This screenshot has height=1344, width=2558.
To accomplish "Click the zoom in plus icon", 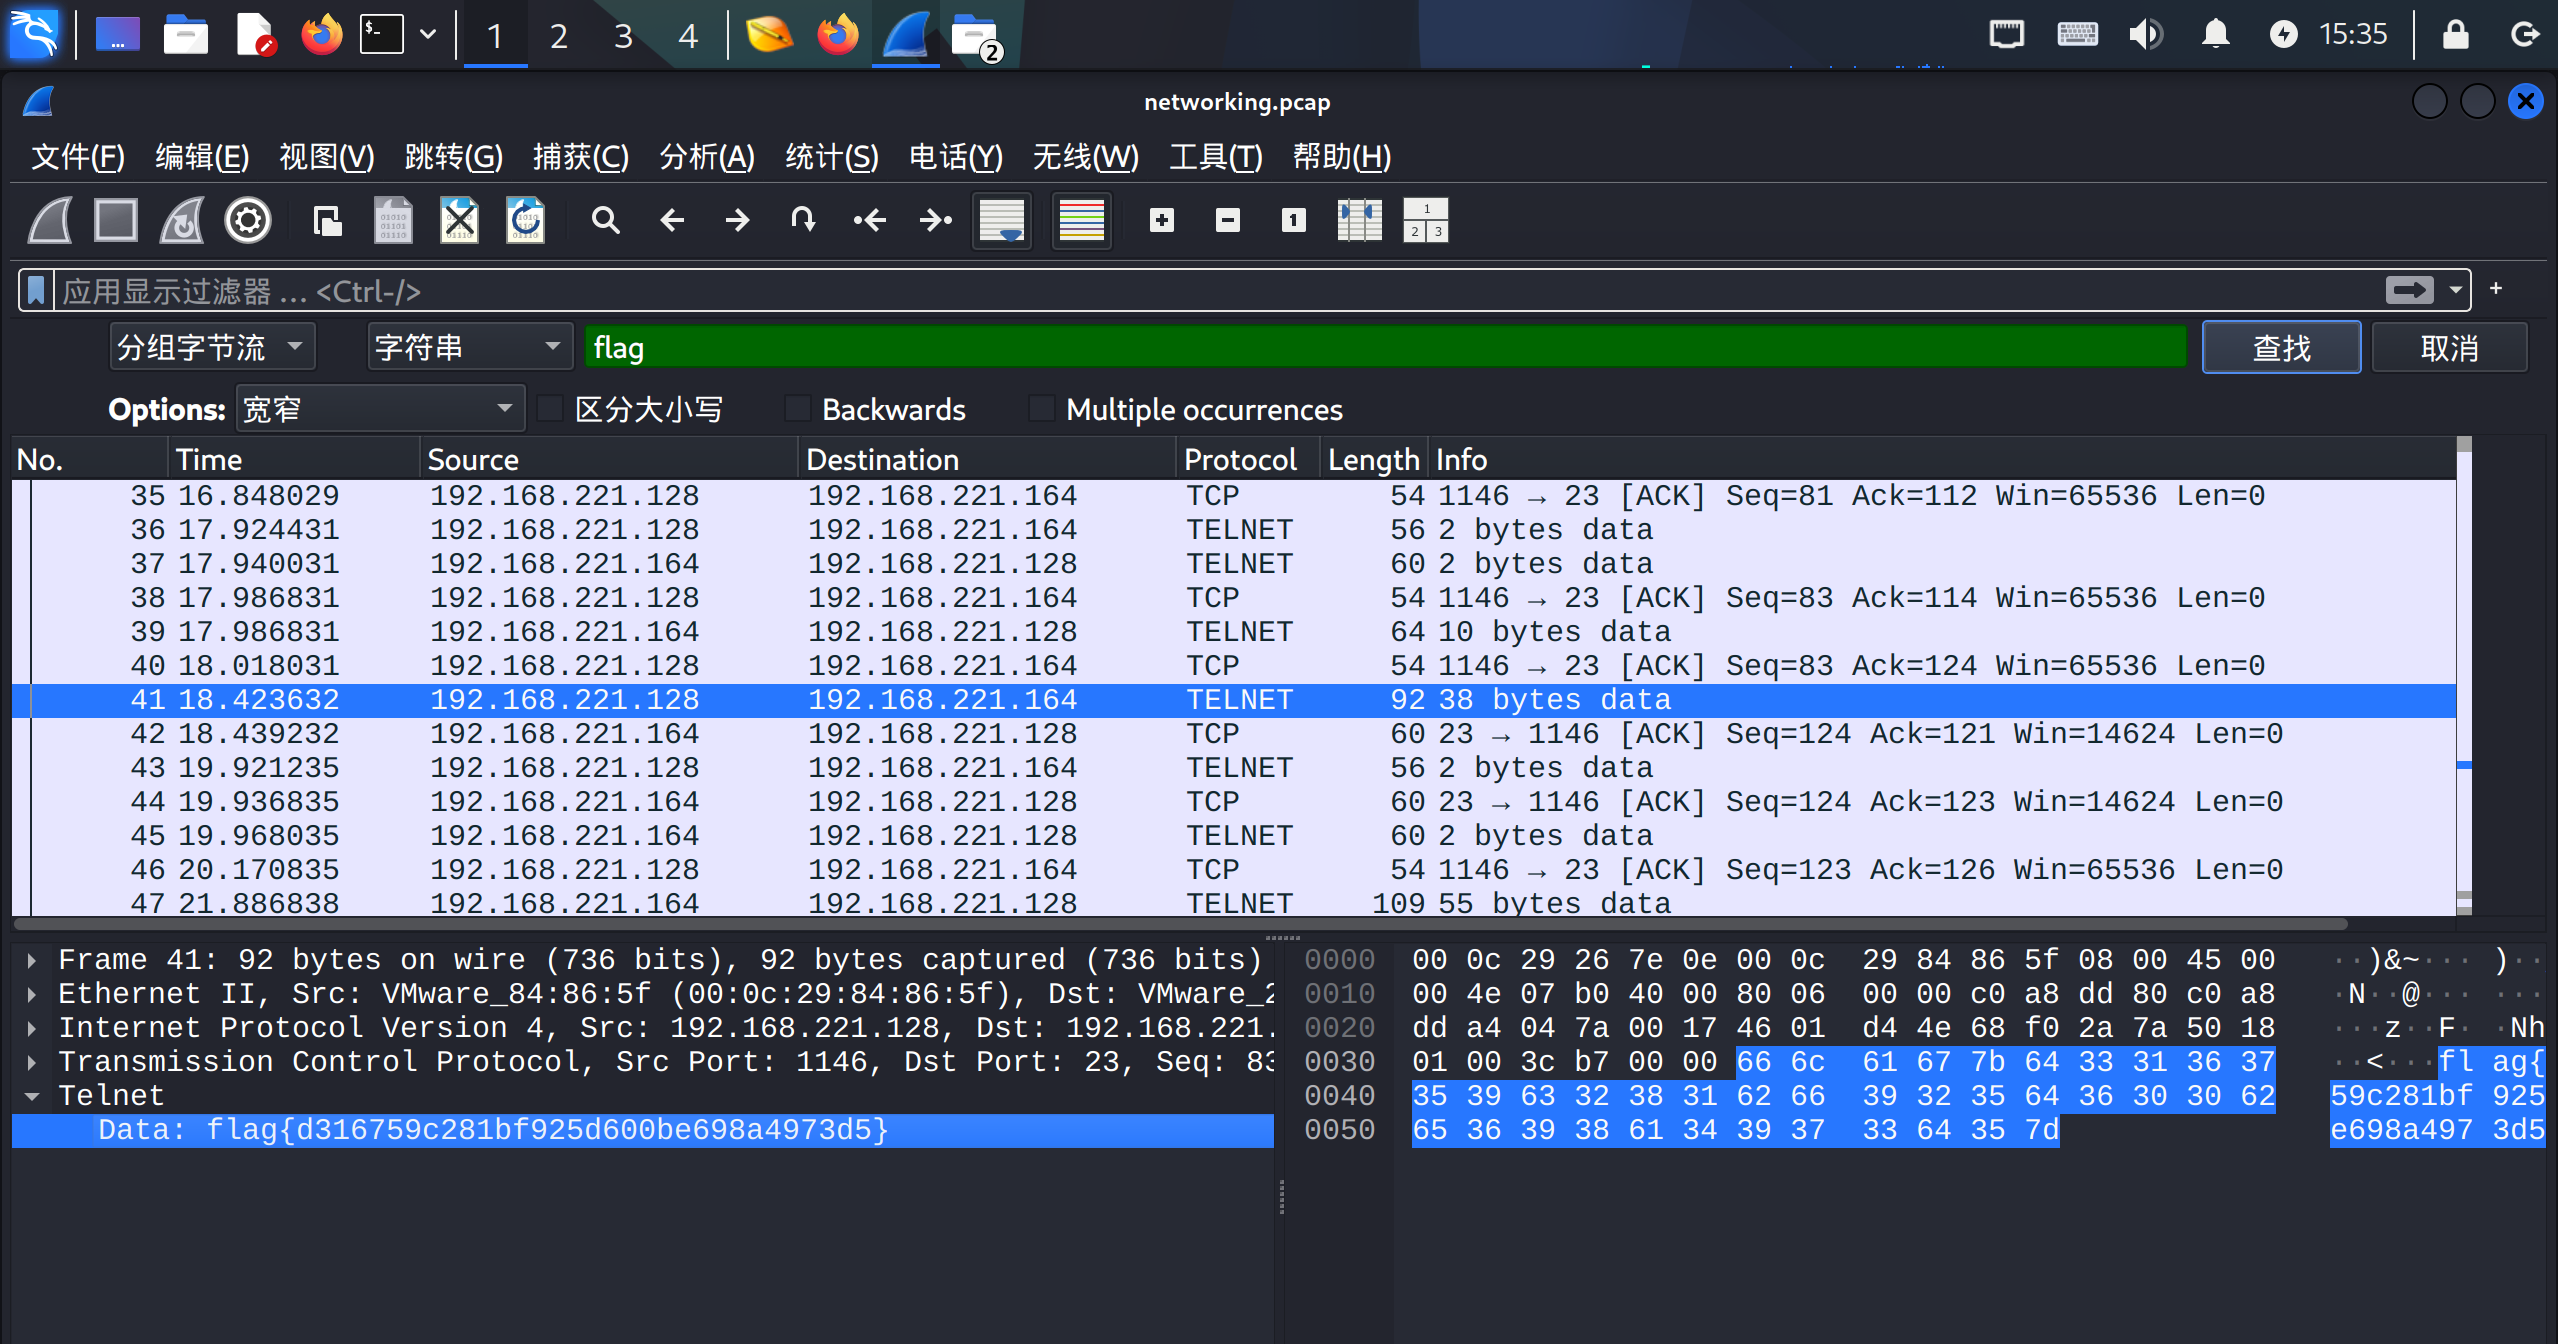I will click(x=1161, y=220).
